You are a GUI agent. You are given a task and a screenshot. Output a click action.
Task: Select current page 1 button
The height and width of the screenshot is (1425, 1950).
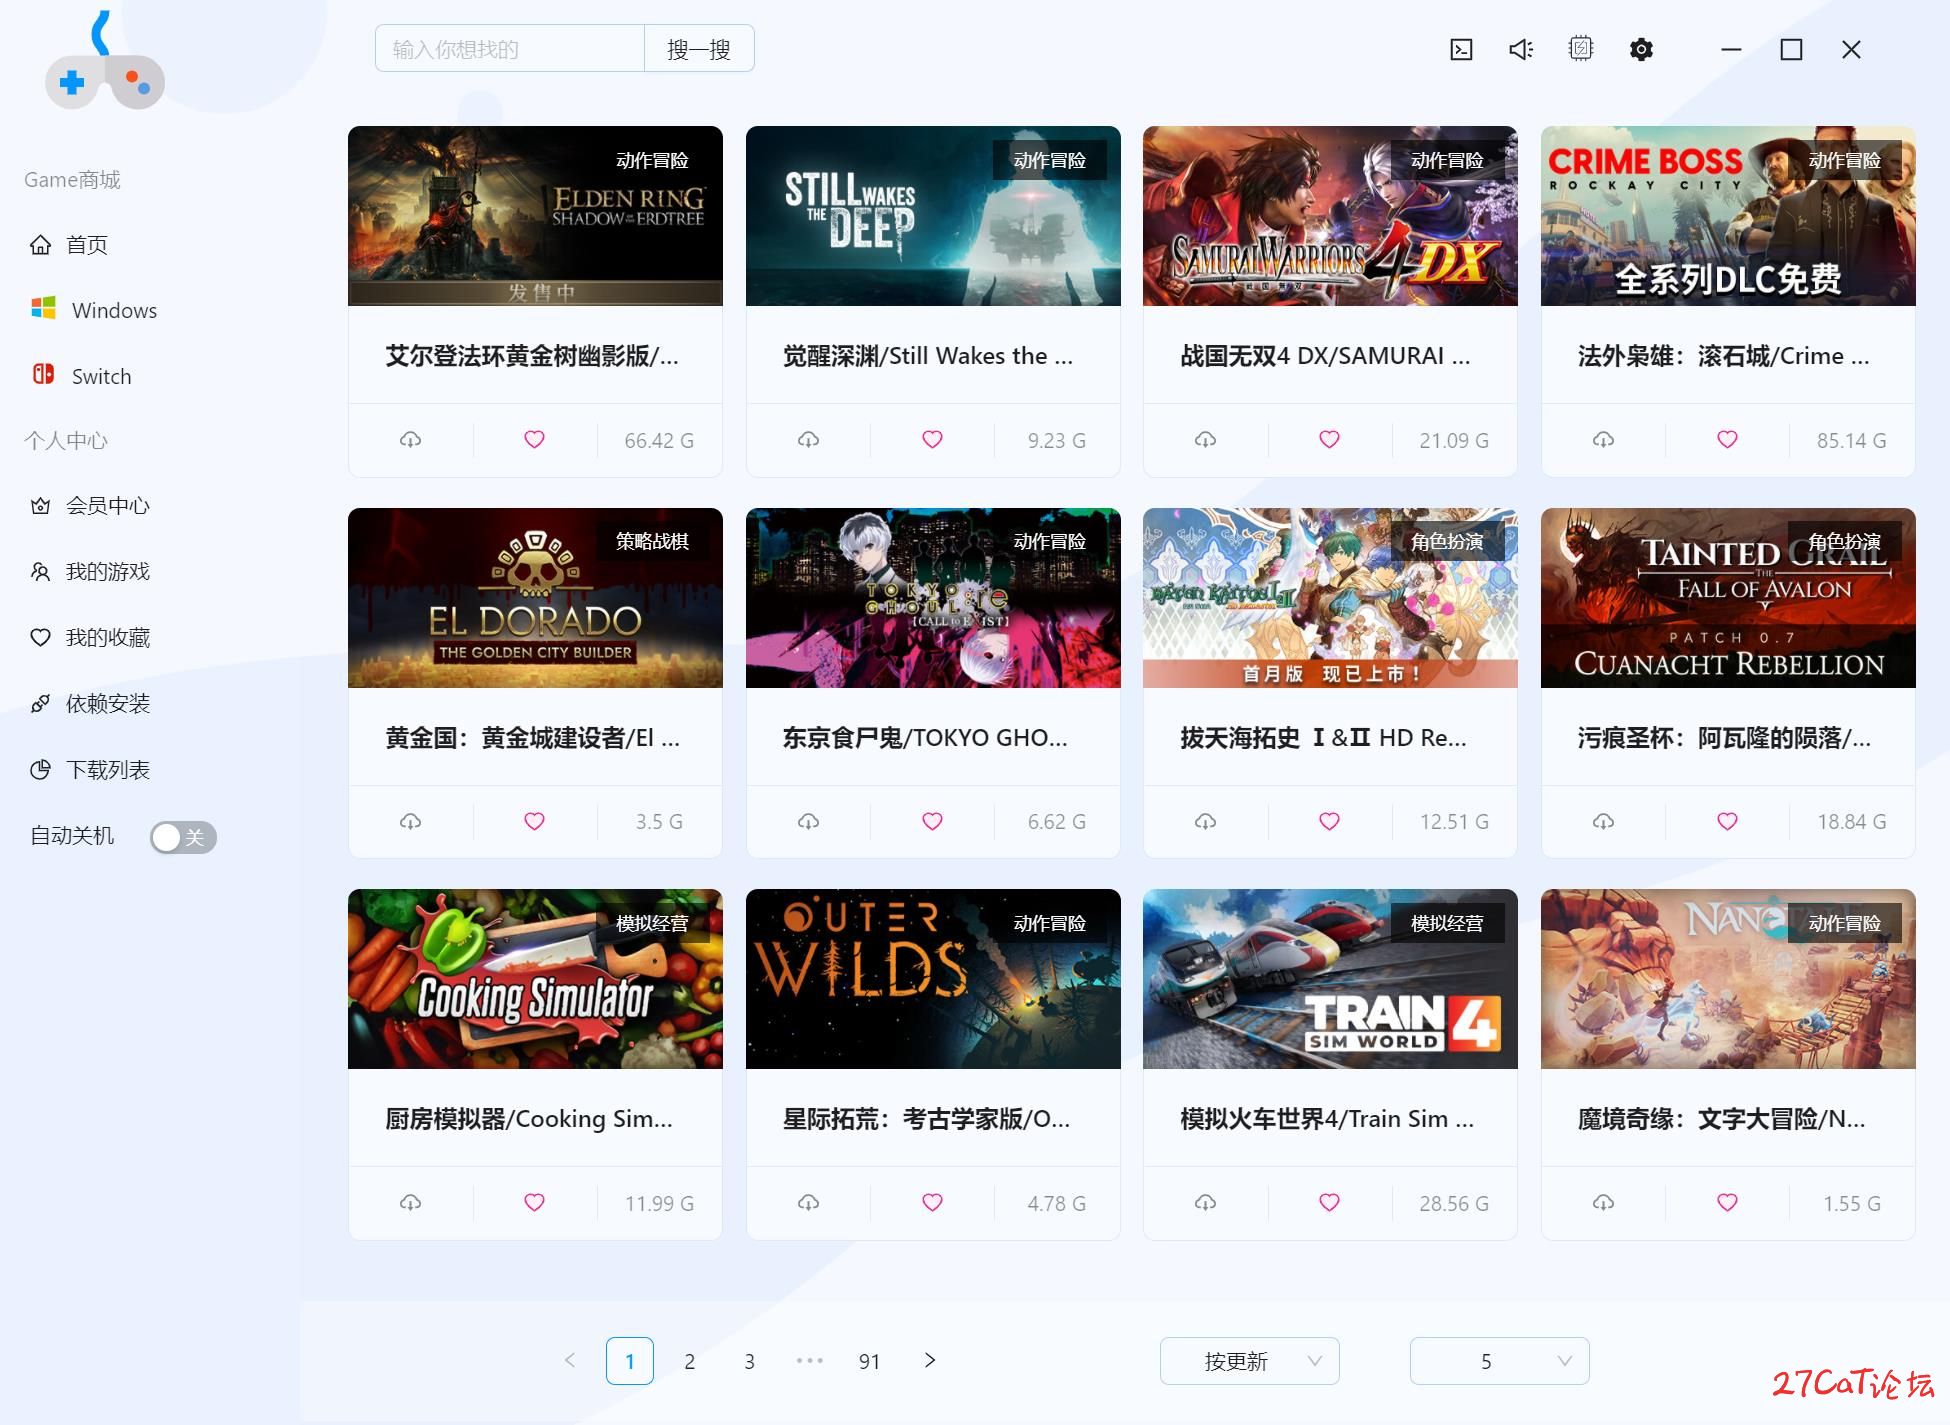pyautogui.click(x=630, y=1361)
